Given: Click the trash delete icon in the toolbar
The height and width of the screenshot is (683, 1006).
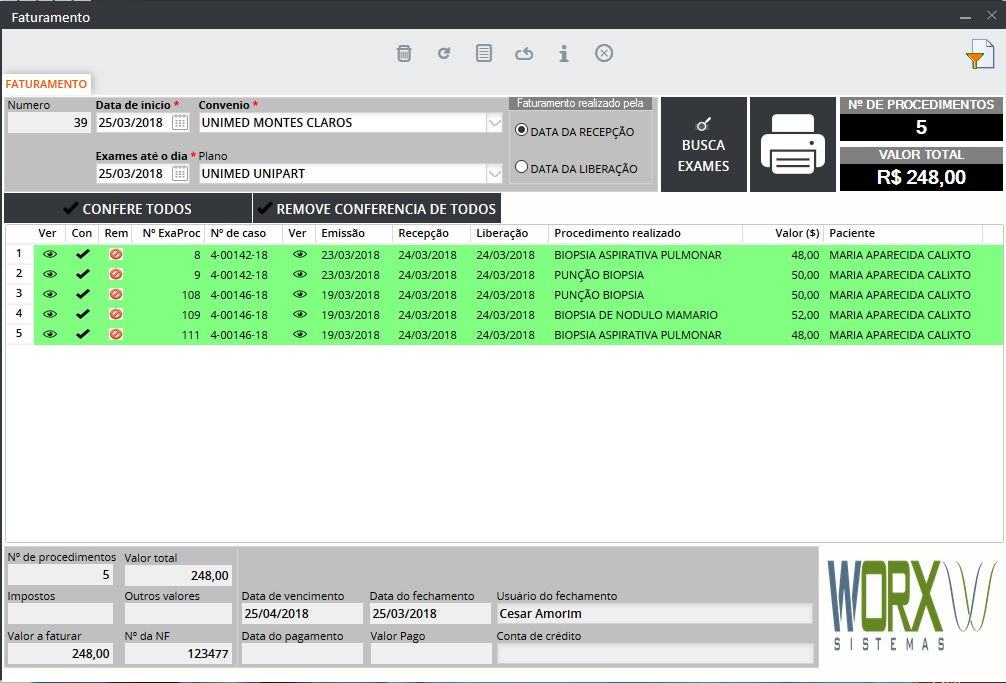Looking at the screenshot, I should click(404, 53).
